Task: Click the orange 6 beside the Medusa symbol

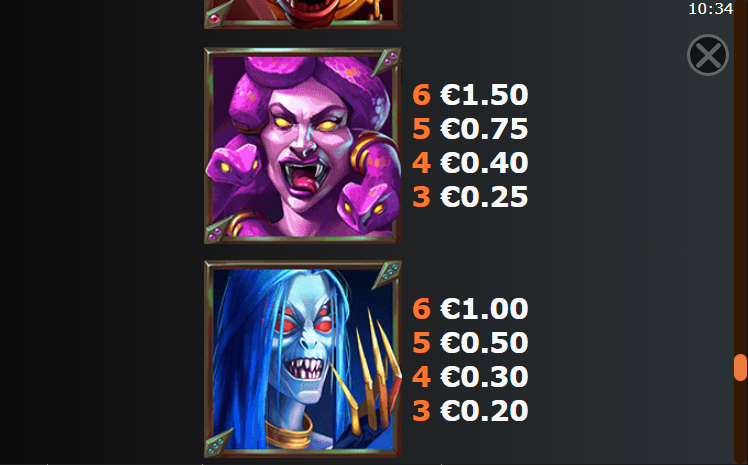Action: [x=421, y=94]
